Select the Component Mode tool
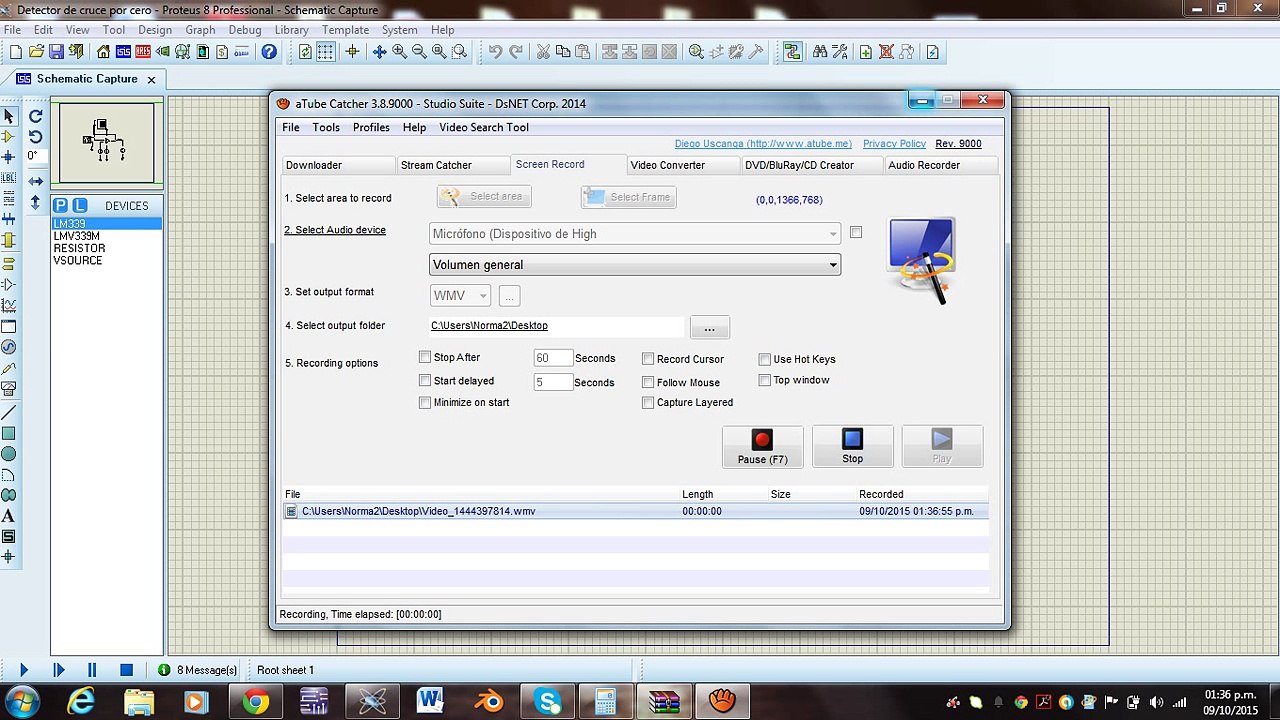This screenshot has width=1280, height=720. (9, 137)
